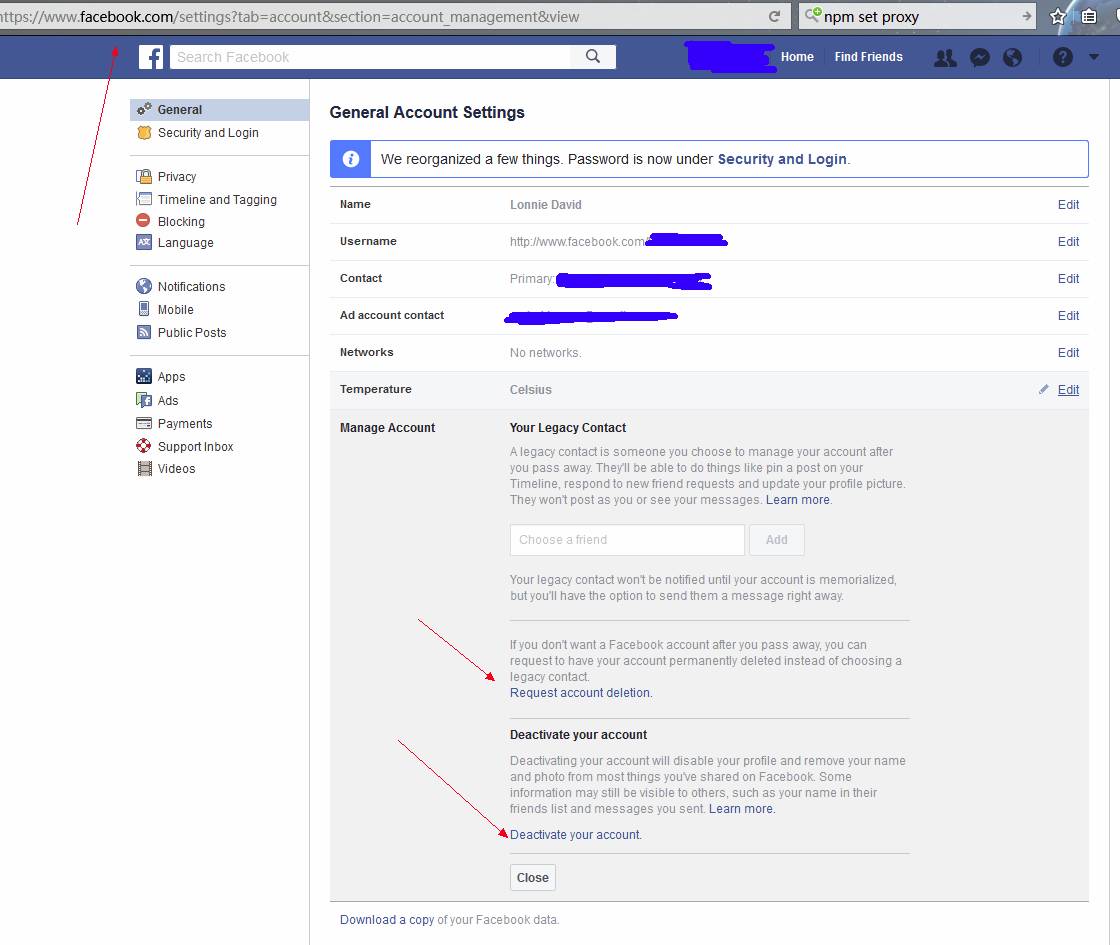Expand the account dropdown arrow in top bar
1120x945 pixels.
pos(1094,57)
